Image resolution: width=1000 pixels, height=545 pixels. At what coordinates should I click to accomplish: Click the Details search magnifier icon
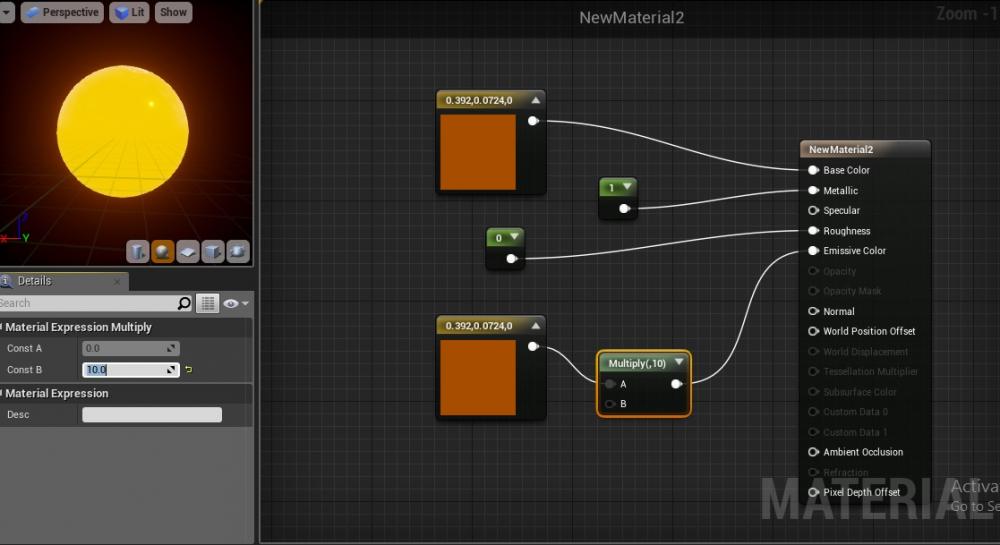coord(184,303)
